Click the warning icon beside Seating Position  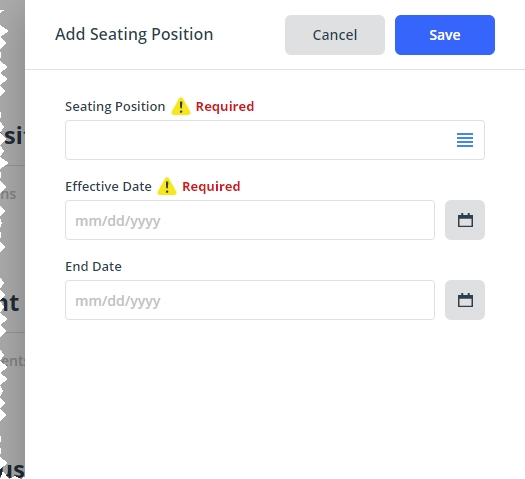[181, 106]
